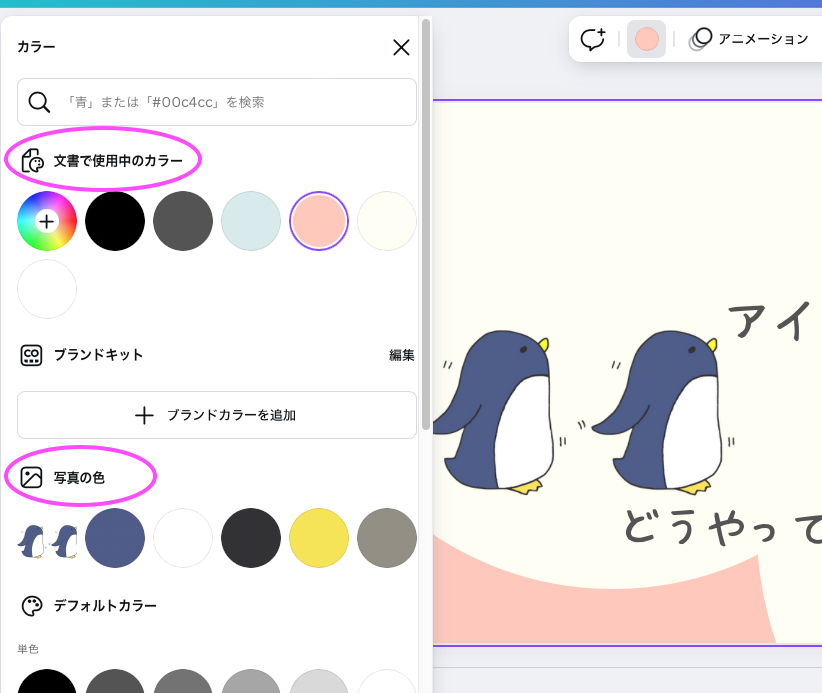Screen dimensions: 822x693
Task: Open the add comment speech bubble icon
Action: (593, 39)
